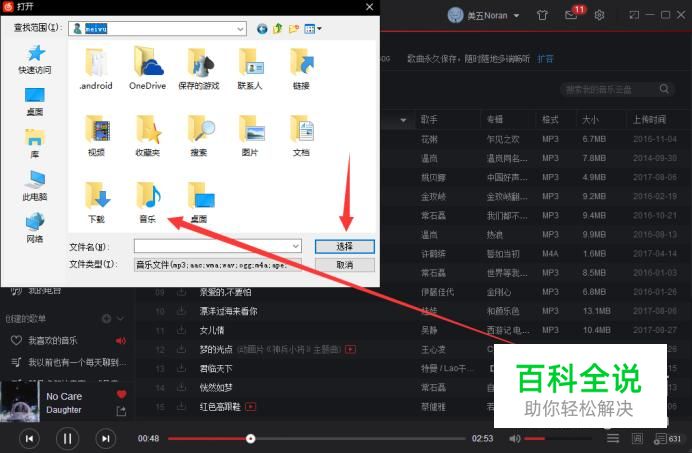Click the 取消 button

tap(345, 265)
